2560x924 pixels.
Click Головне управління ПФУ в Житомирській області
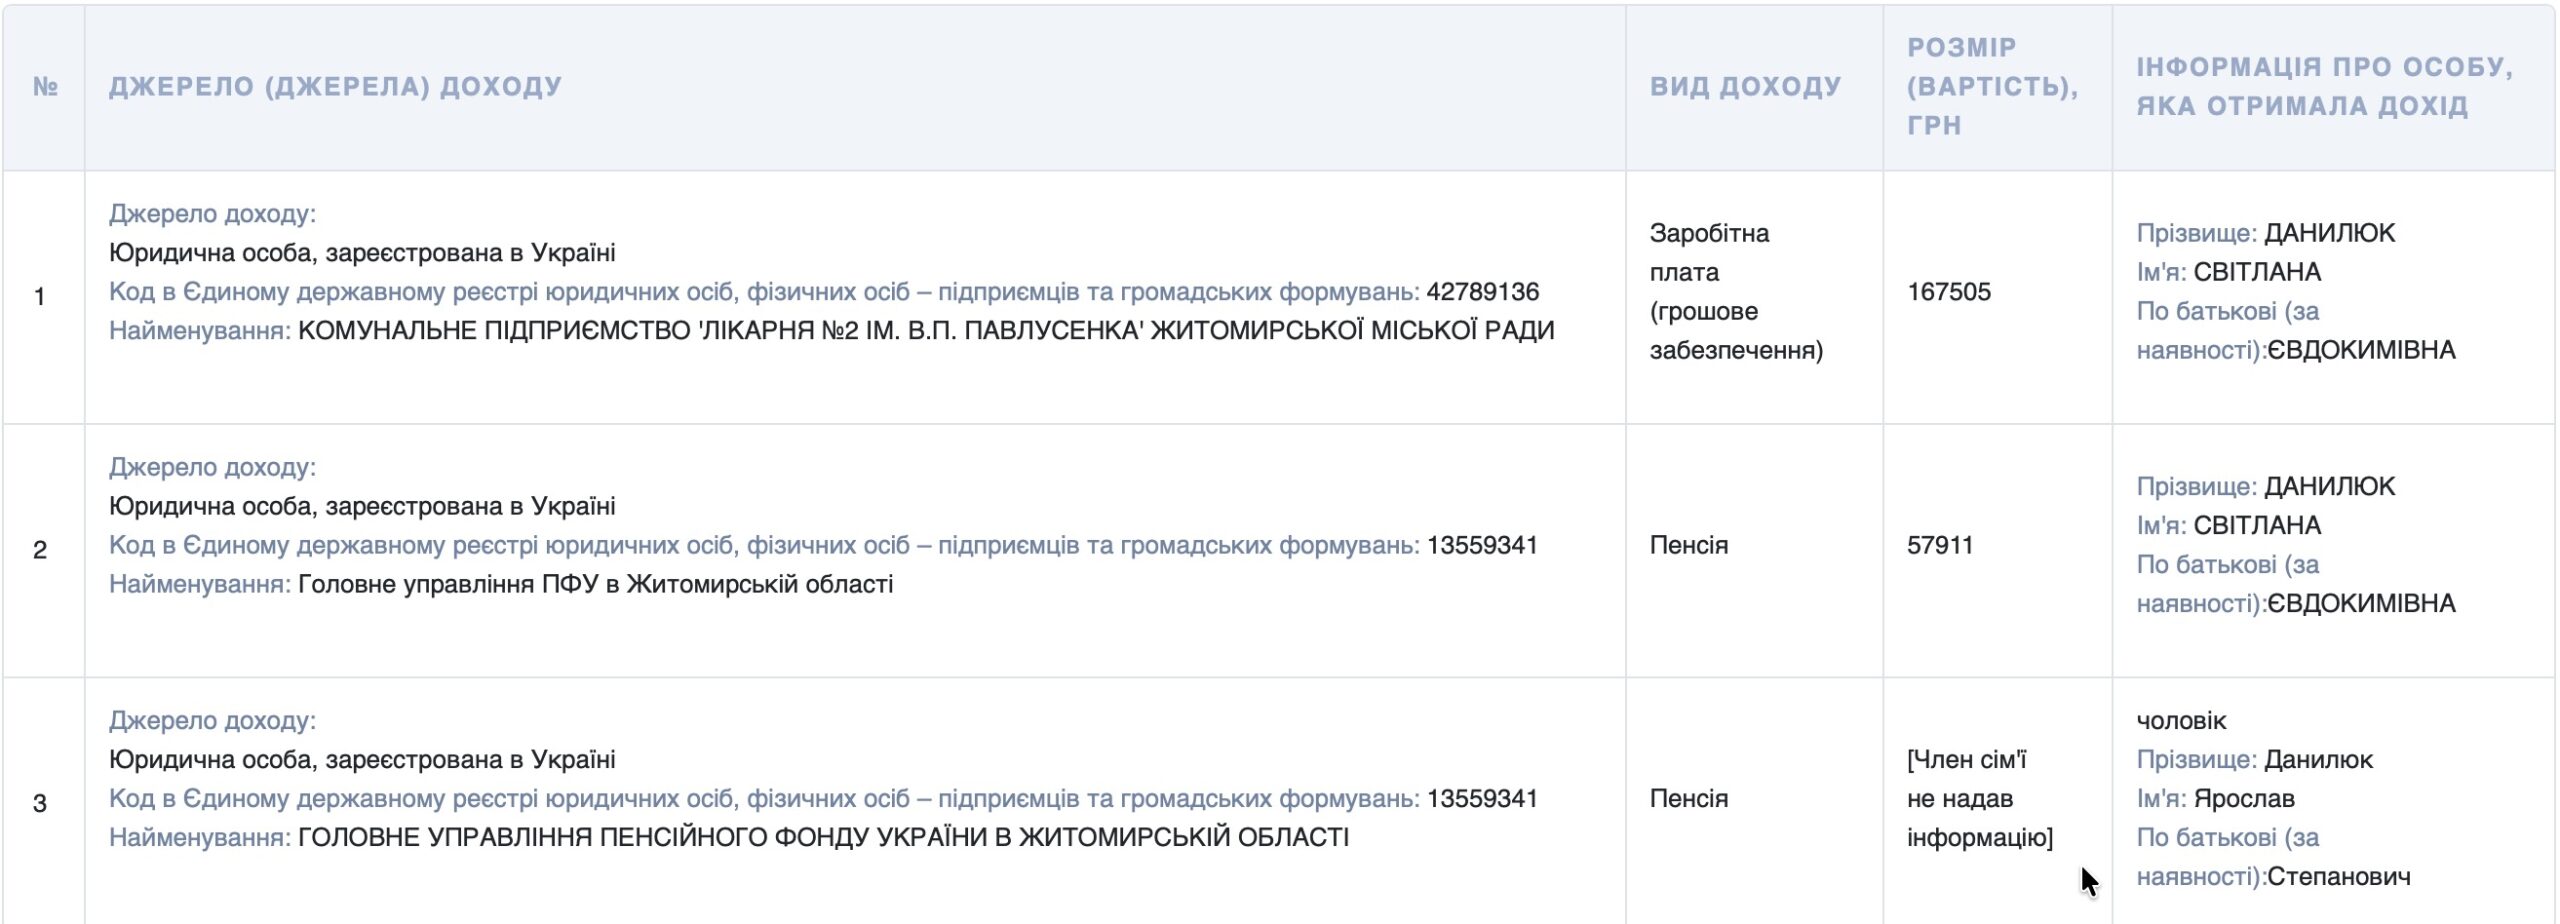coord(596,584)
